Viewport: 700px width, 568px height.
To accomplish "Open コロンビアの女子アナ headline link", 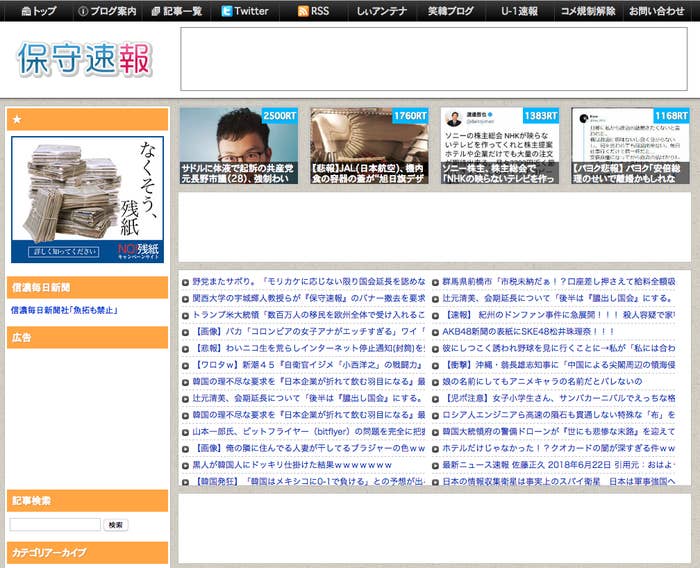I will (308, 332).
